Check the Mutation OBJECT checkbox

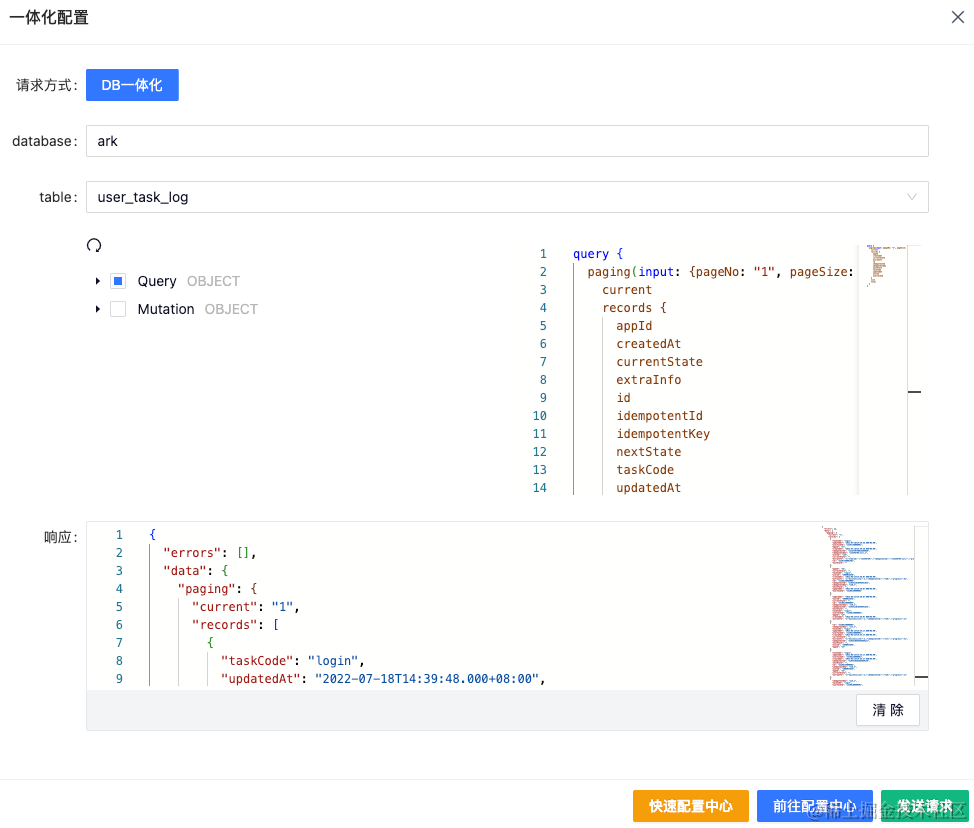coord(118,309)
